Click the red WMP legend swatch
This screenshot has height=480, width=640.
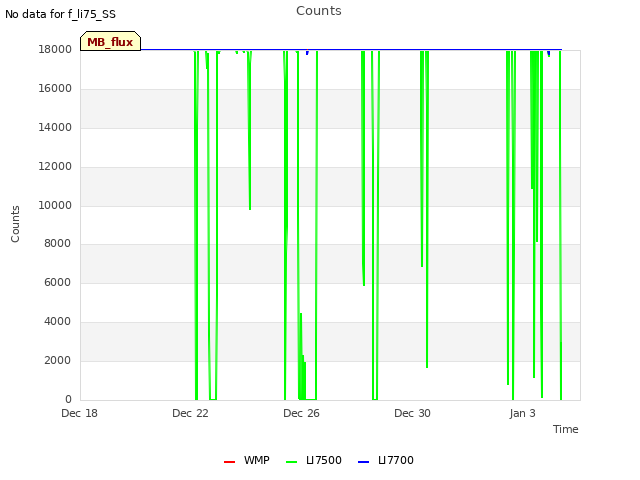tap(229, 462)
